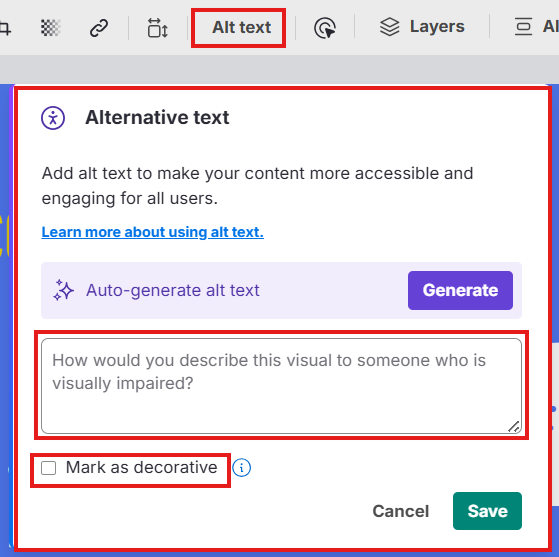The width and height of the screenshot is (559, 557).
Task: Click the align icon next to Layers
Action: 523,27
